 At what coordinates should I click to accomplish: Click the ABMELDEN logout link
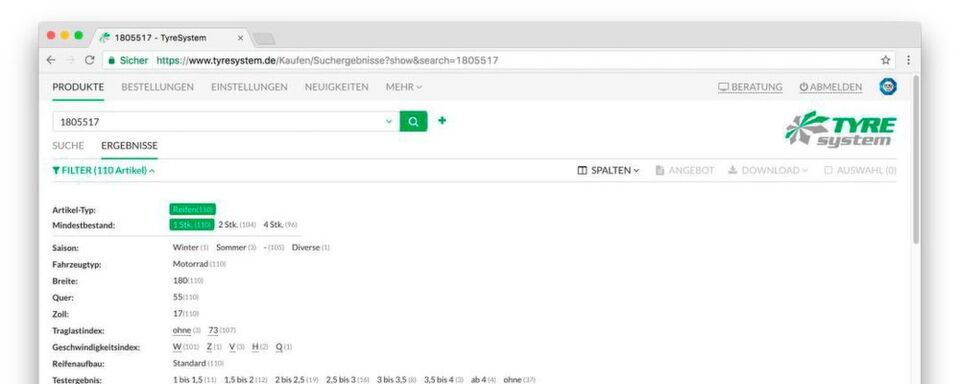click(x=831, y=87)
